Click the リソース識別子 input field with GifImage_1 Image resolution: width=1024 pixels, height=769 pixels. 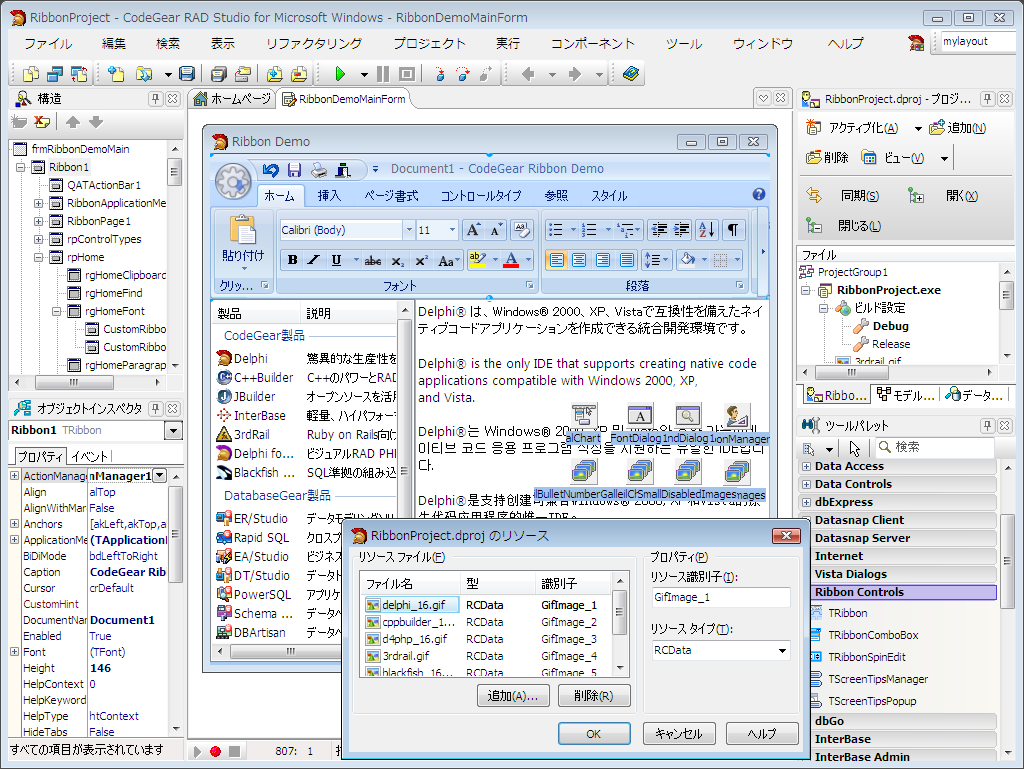coord(721,597)
